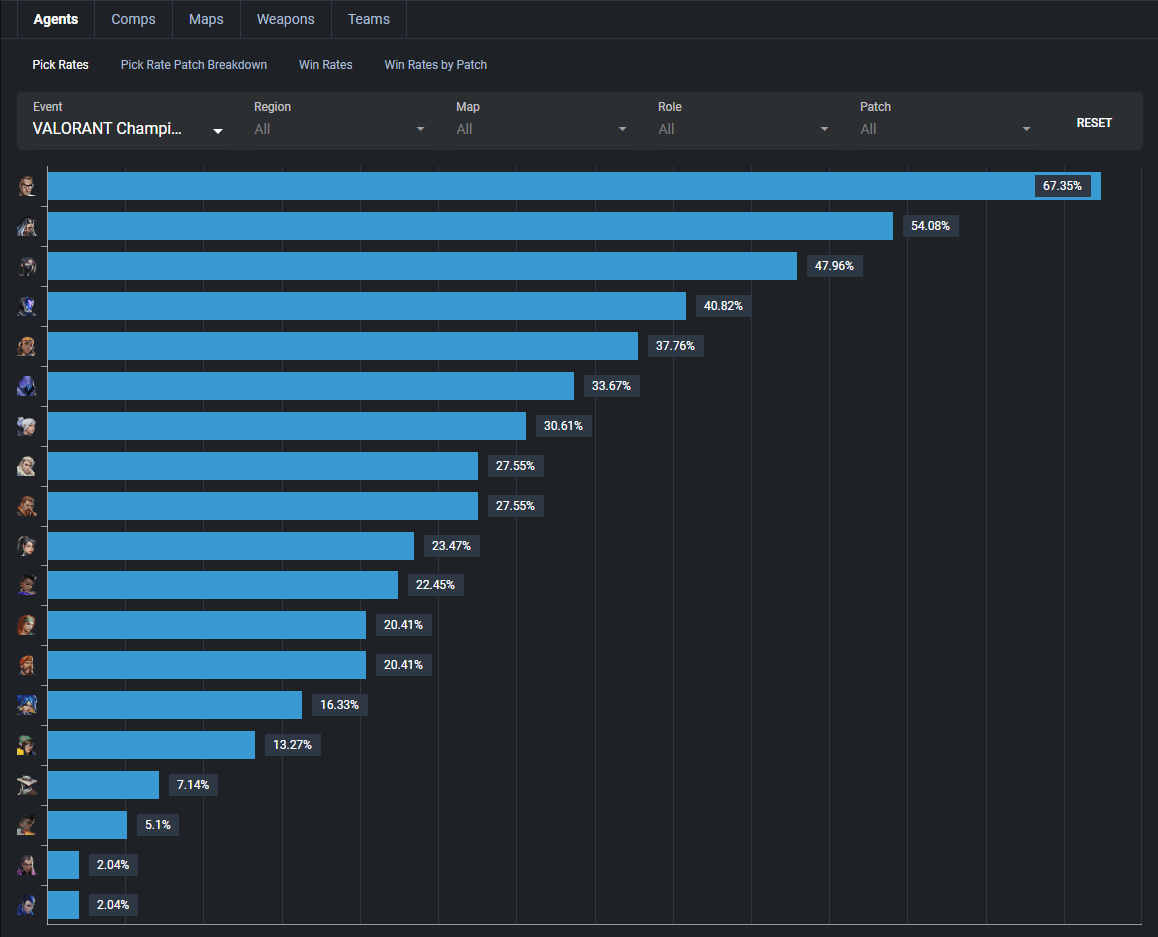The width and height of the screenshot is (1158, 937).
Task: Expand the Role filter dropdown
Action: click(743, 128)
